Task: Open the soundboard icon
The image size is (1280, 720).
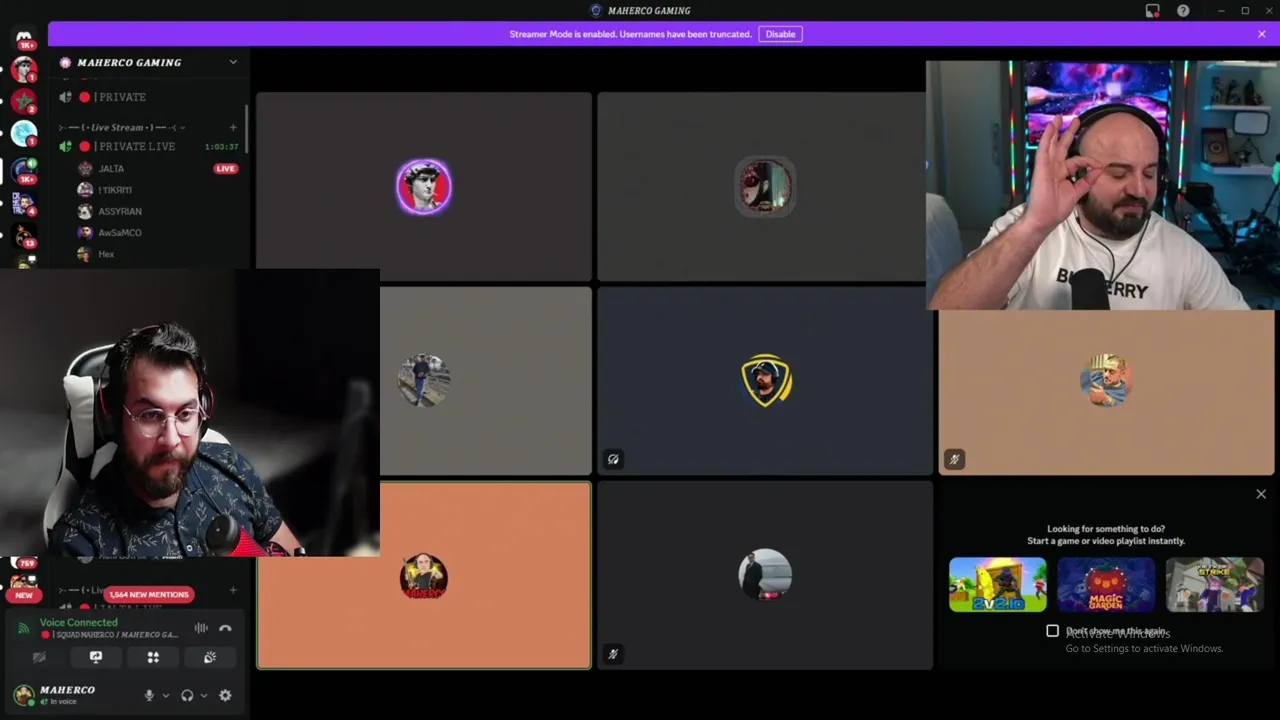Action: click(x=210, y=657)
